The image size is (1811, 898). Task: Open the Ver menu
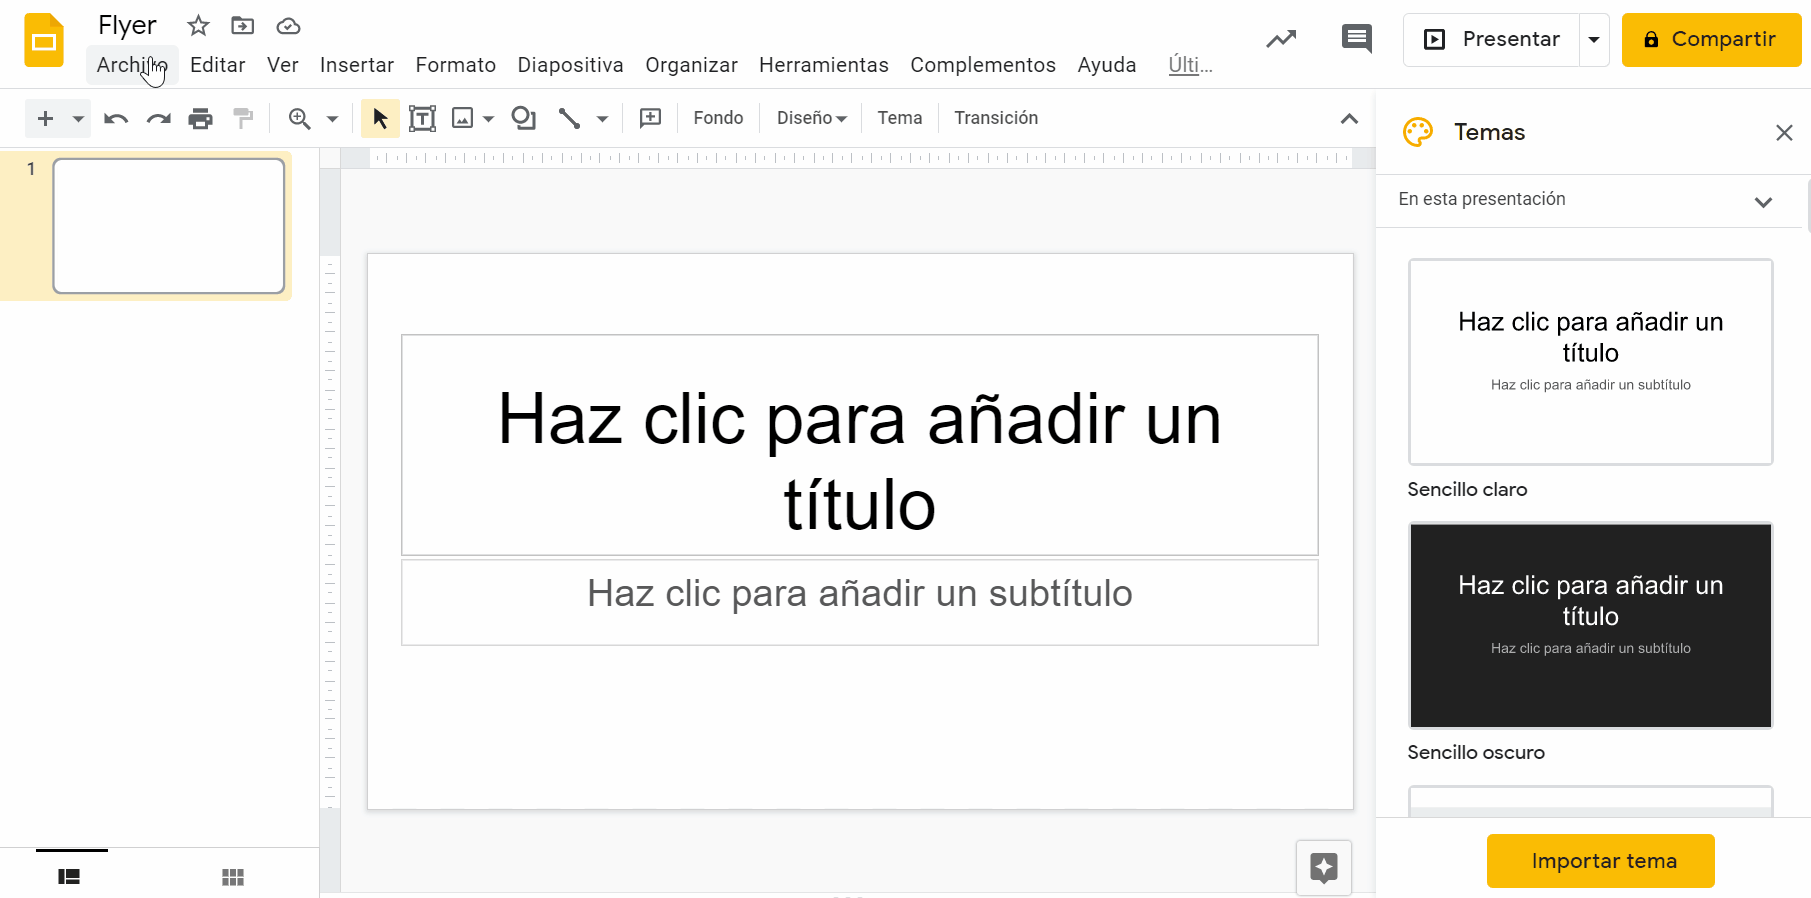pyautogui.click(x=283, y=65)
